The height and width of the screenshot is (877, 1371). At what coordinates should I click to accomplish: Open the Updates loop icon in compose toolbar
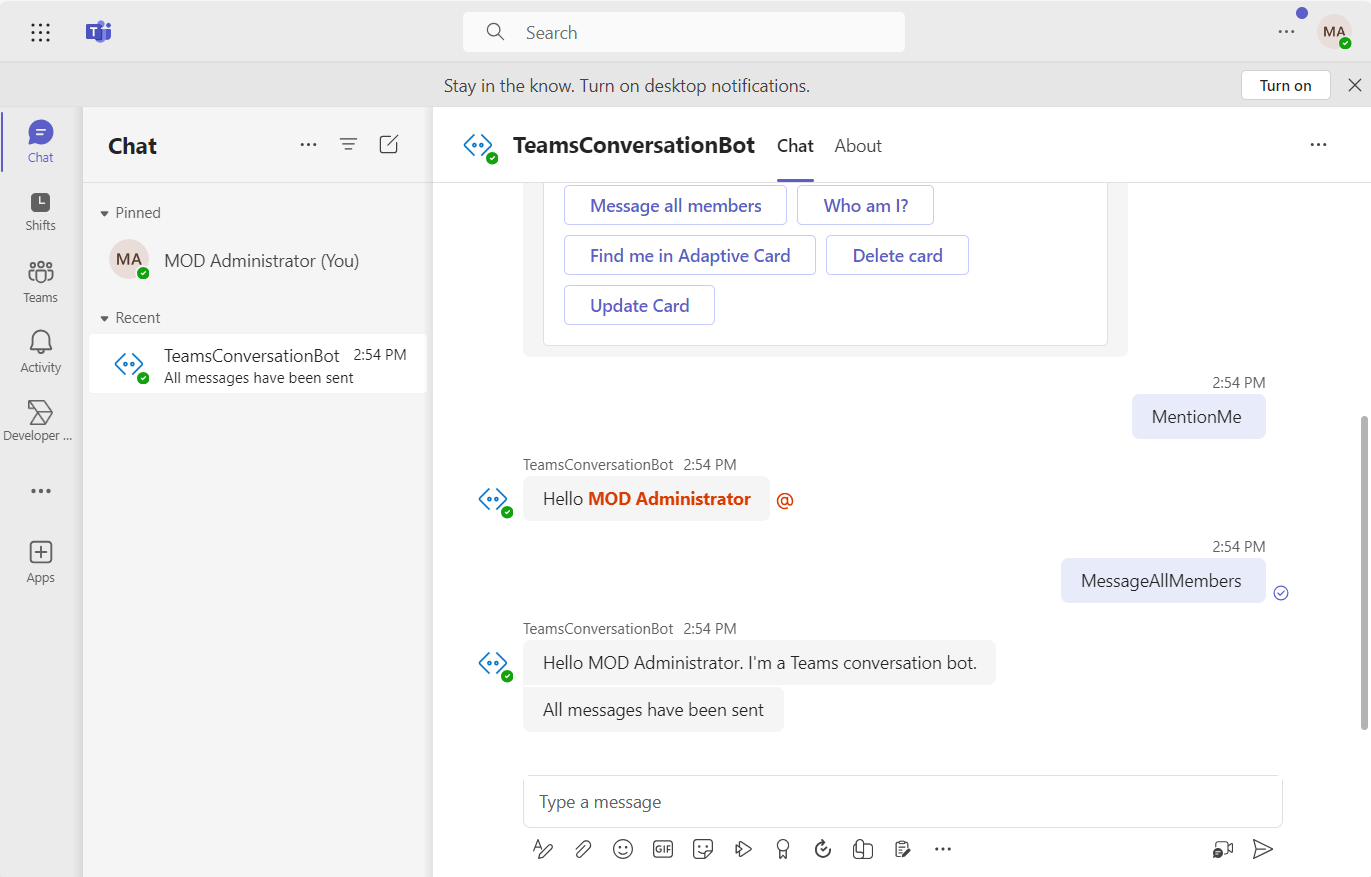(823, 849)
